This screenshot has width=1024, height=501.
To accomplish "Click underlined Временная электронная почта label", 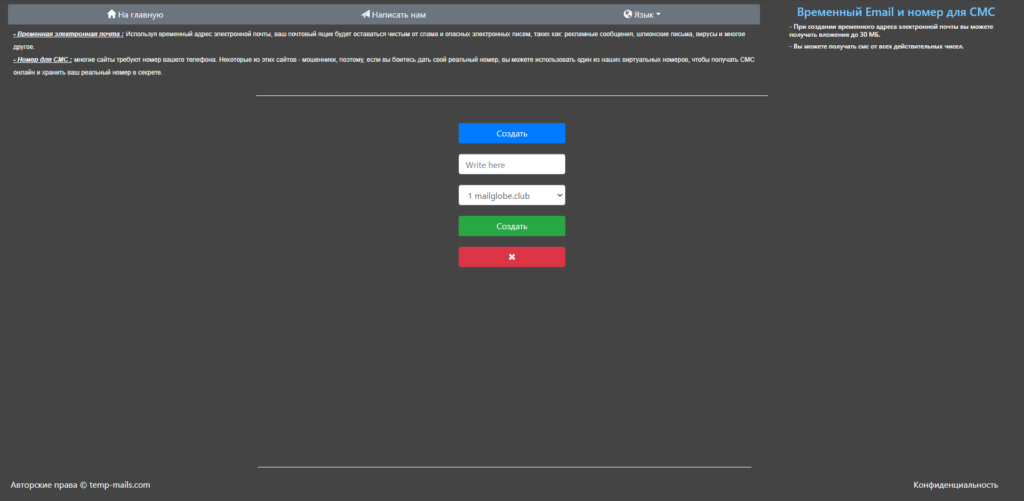I will click(x=68, y=34).
